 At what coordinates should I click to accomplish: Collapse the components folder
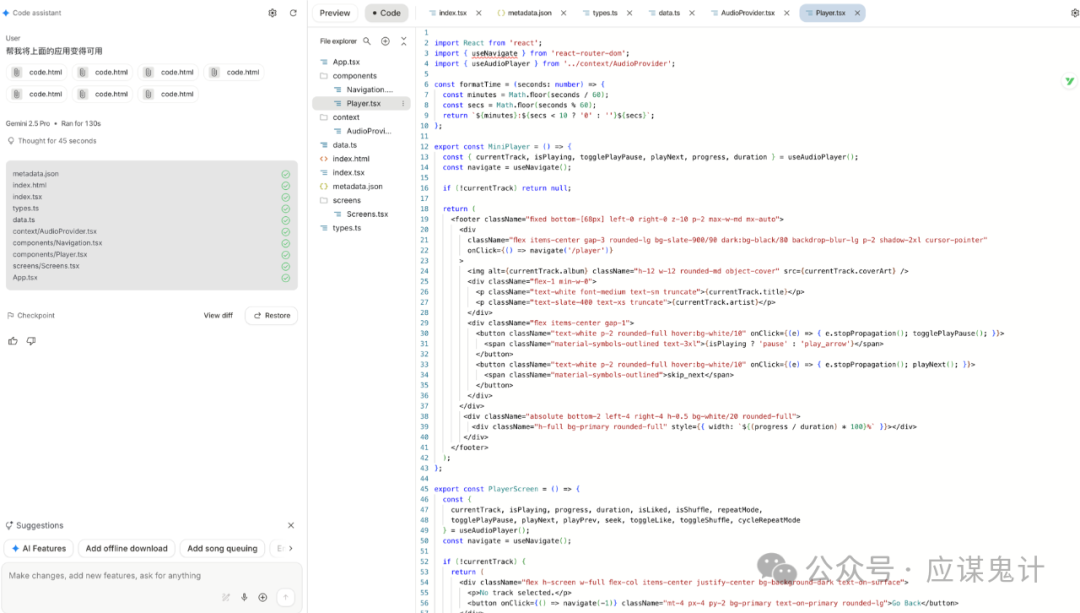point(354,76)
